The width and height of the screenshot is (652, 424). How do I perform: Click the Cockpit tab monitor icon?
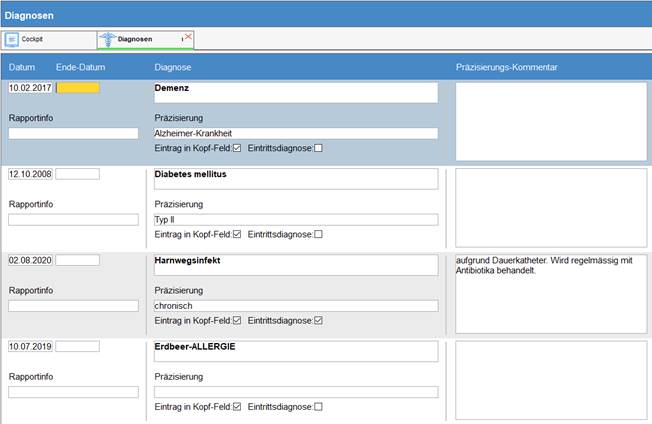pos(12,40)
